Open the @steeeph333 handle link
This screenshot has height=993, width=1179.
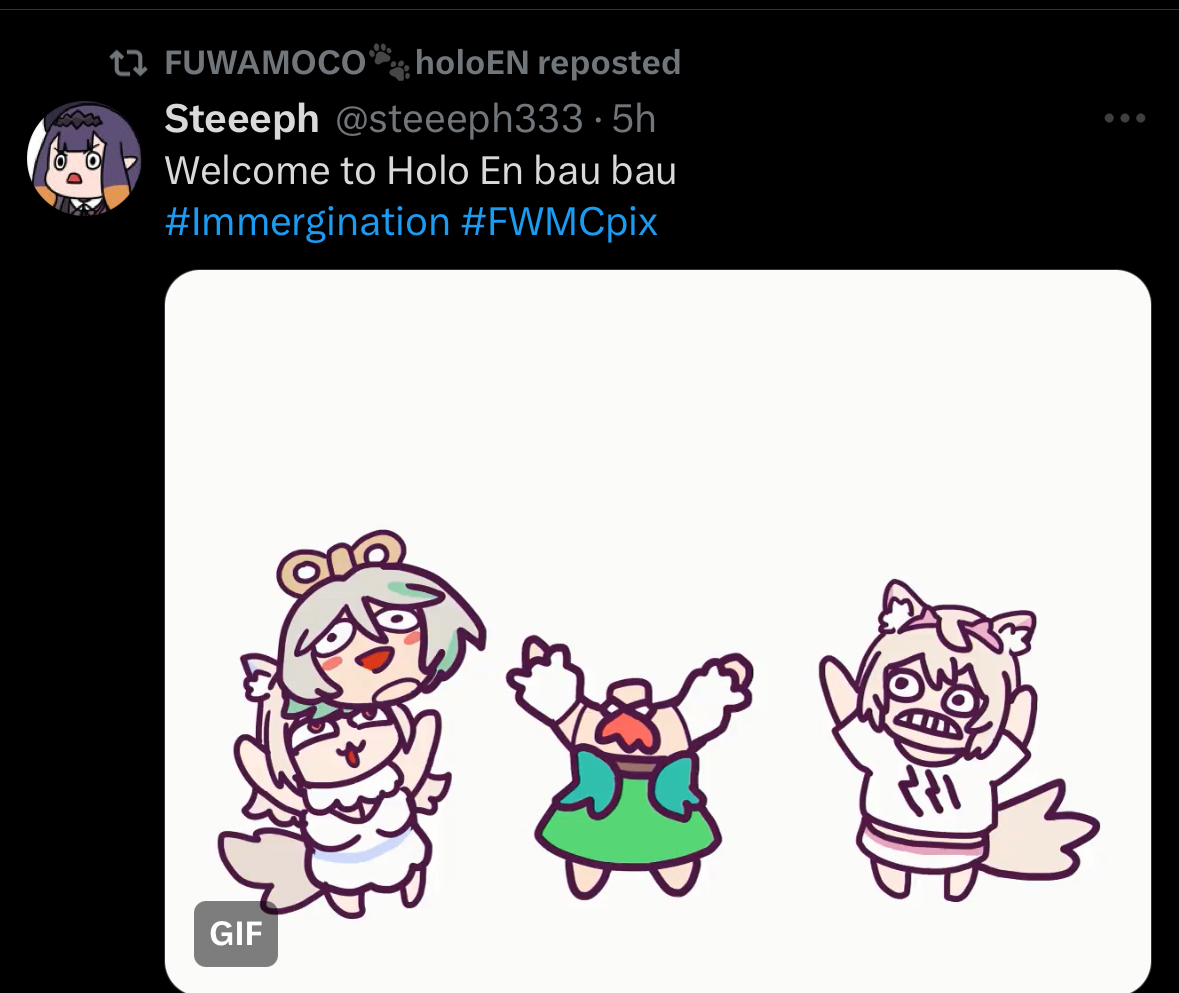(459, 119)
